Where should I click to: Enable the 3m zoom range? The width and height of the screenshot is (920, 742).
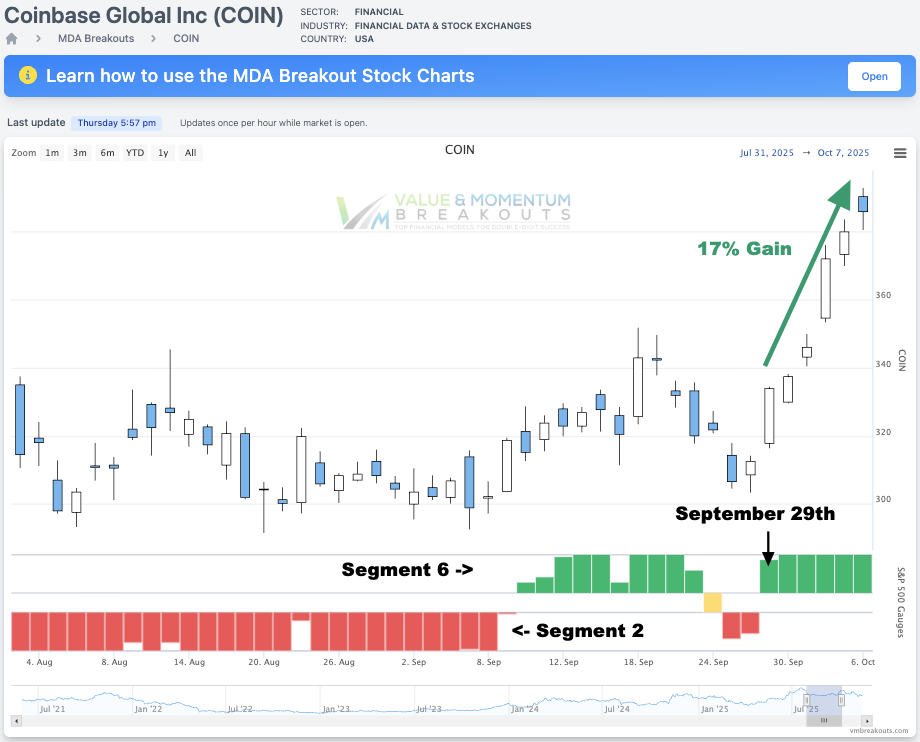click(x=79, y=153)
